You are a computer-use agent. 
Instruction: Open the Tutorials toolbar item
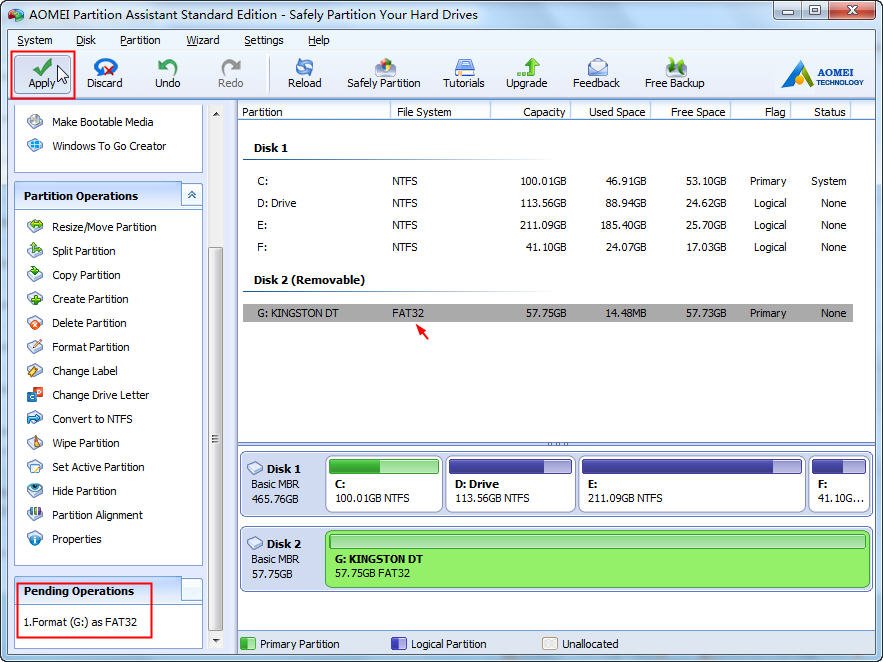[463, 74]
